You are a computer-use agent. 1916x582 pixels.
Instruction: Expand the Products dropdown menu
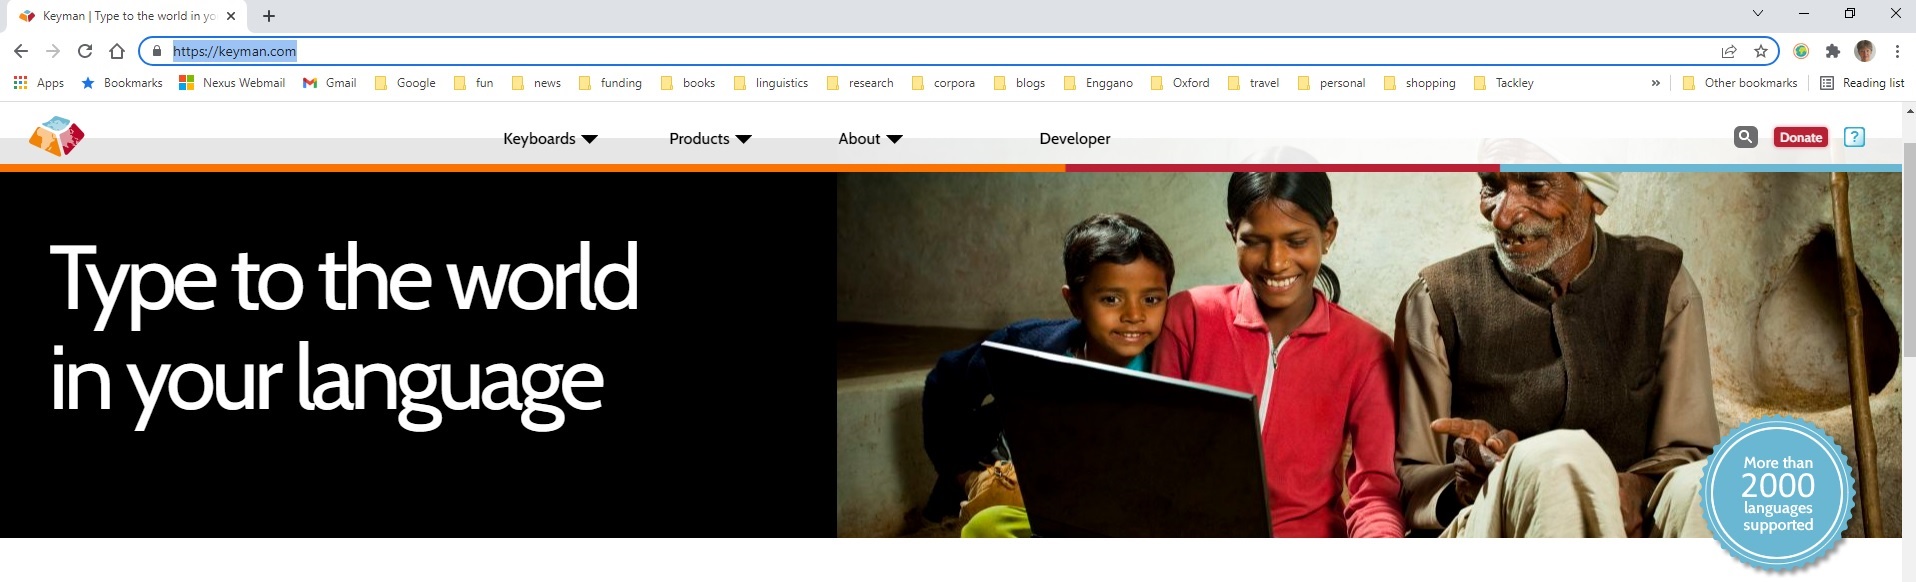click(x=709, y=139)
